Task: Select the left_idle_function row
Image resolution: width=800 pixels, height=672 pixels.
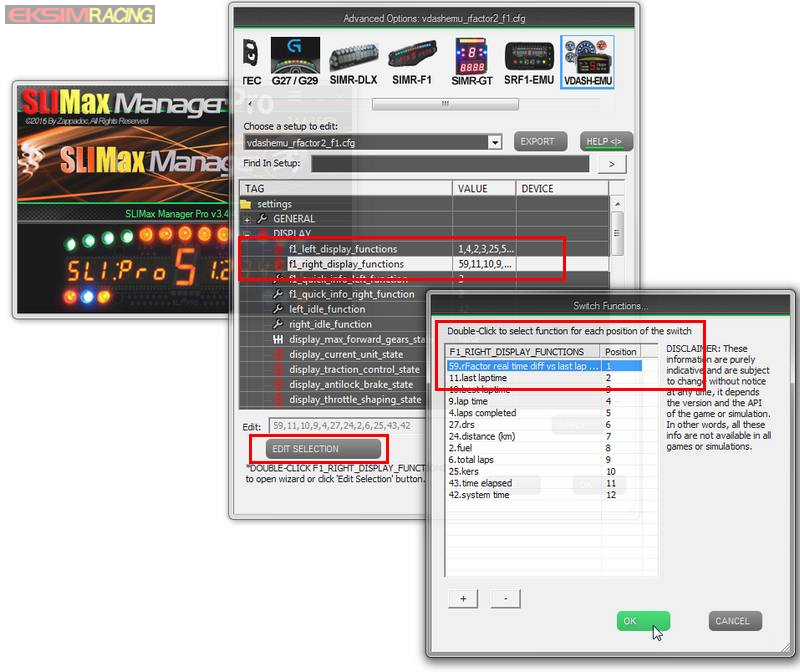Action: tap(334, 309)
